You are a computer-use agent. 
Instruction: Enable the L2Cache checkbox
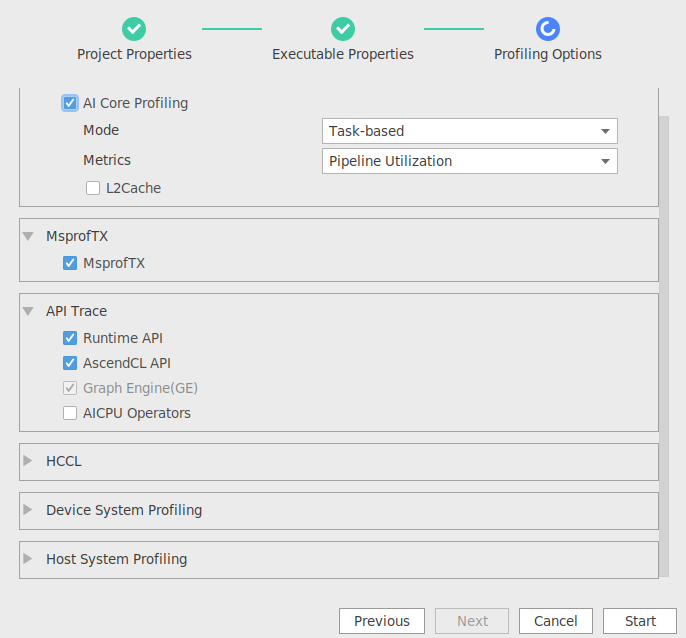click(93, 188)
